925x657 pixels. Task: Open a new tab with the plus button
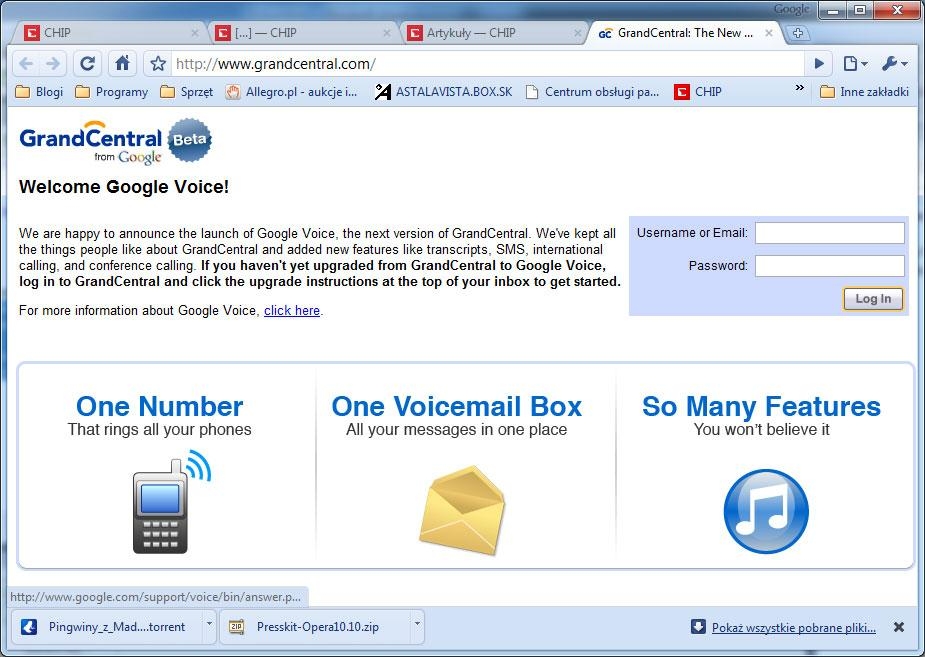[x=798, y=33]
